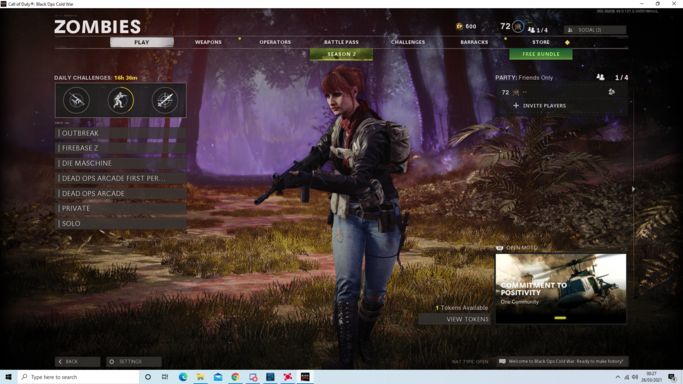Click the Black Ops Cold War taskbar icon
The width and height of the screenshot is (683, 384).
305,377
